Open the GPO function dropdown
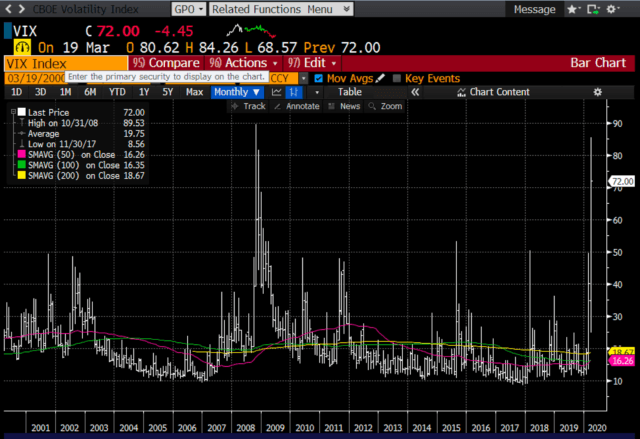 189,9
